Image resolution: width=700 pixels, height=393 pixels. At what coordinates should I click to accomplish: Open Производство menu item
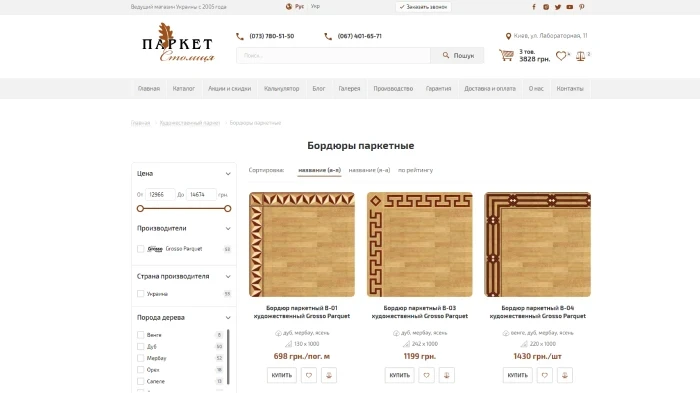coord(393,88)
